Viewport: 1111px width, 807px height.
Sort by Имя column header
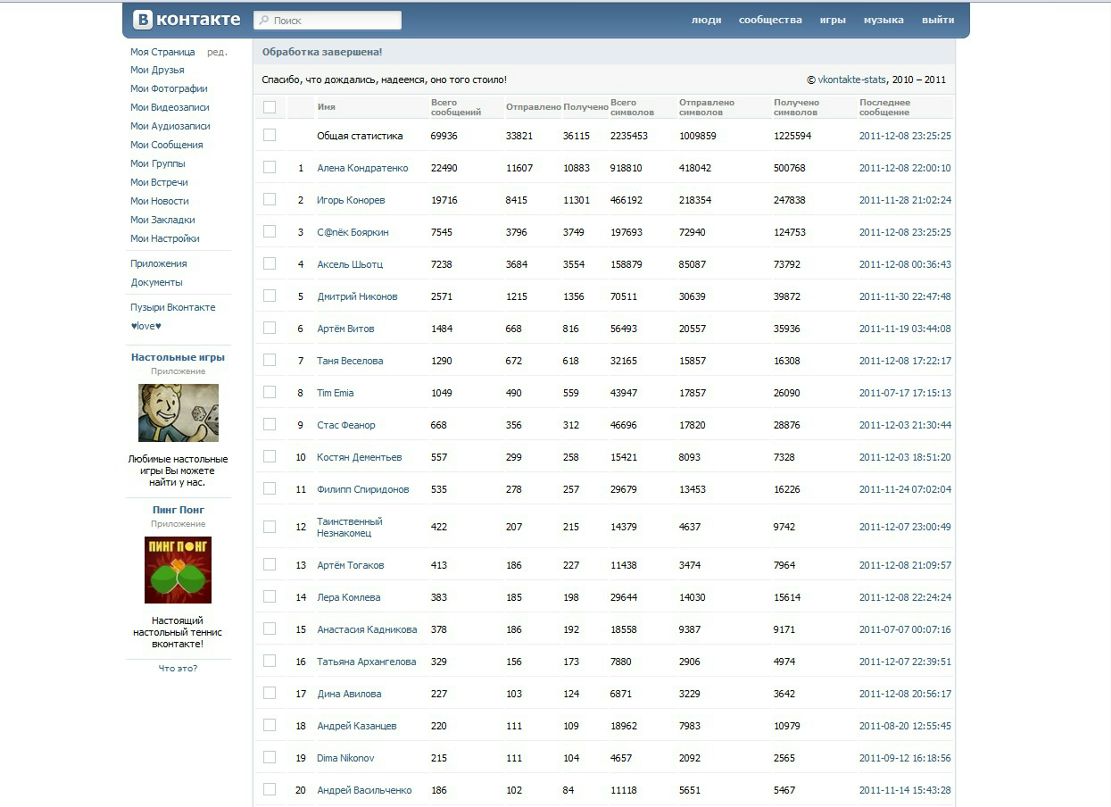coord(326,107)
